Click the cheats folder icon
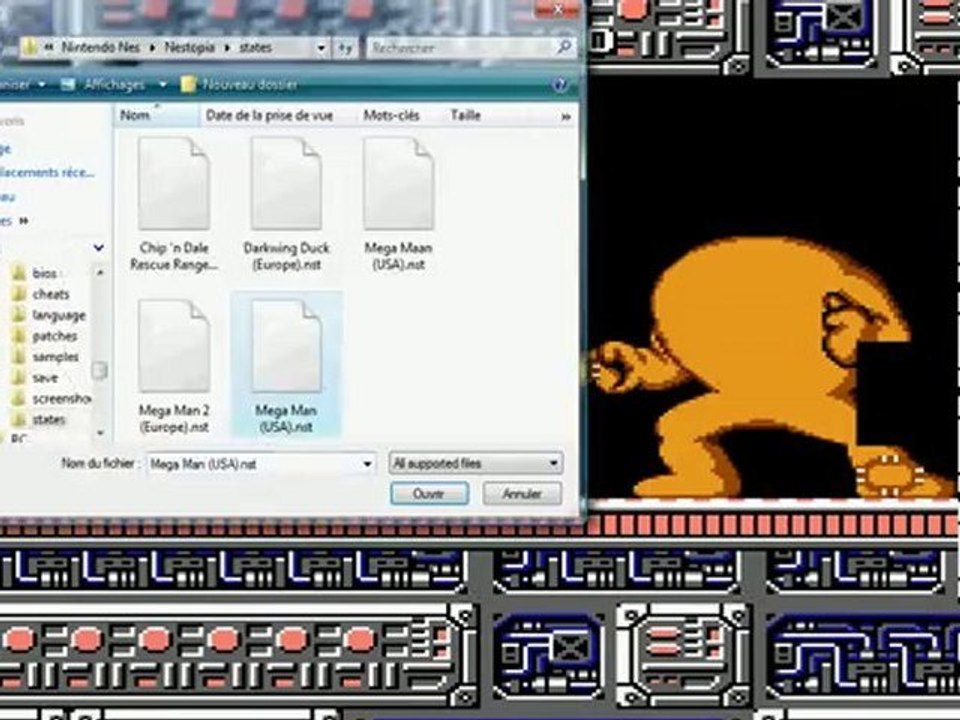This screenshot has width=960, height=720. 19,294
